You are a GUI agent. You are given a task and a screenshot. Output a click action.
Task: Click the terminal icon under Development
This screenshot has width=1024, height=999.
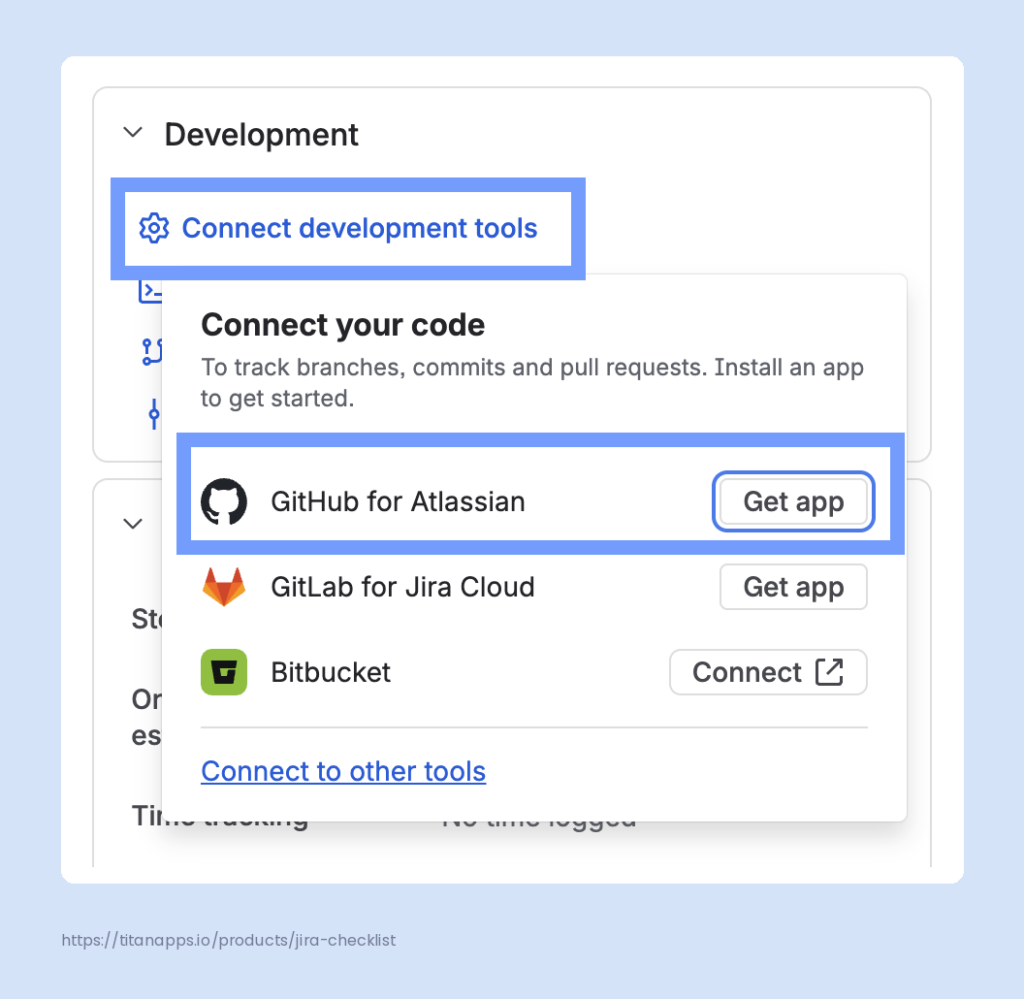click(150, 291)
